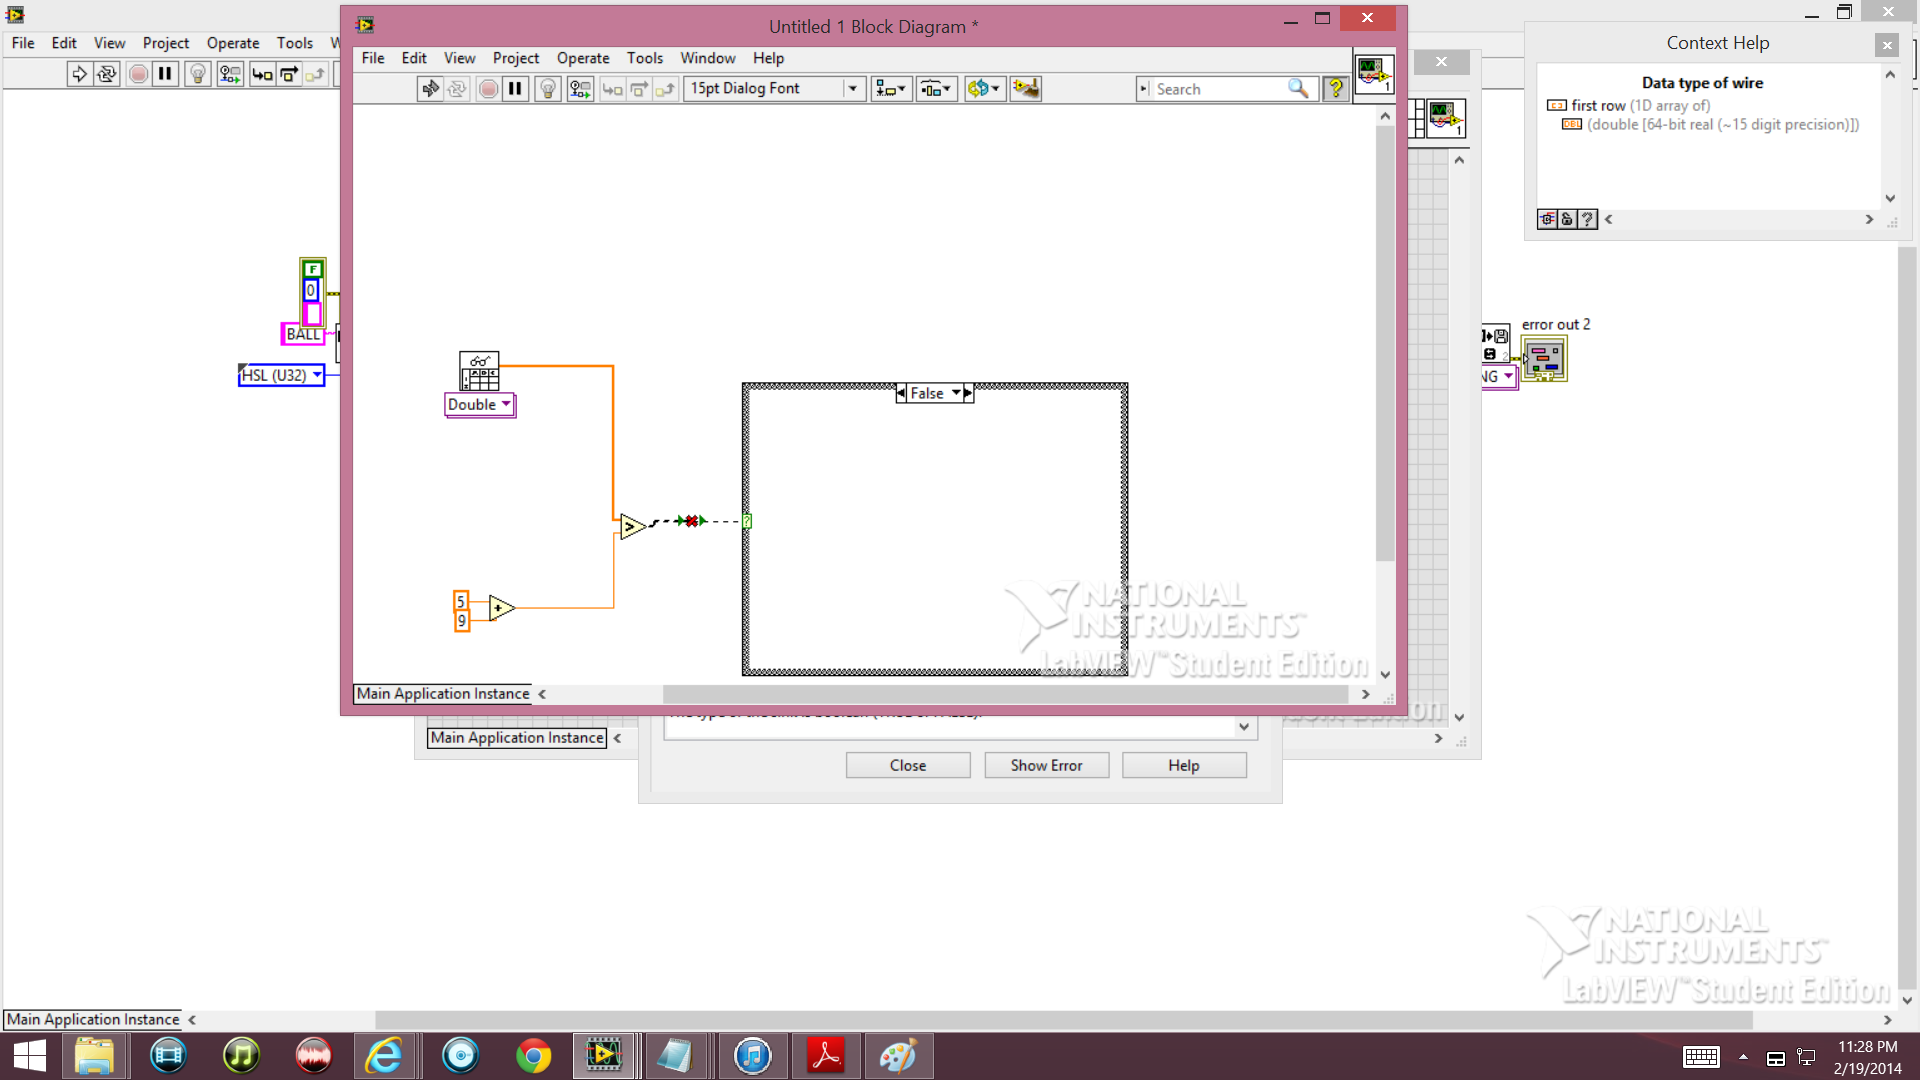This screenshot has width=1920, height=1080.
Task: Click Step Into in Untitled 1 toolbar
Action: [x=612, y=89]
